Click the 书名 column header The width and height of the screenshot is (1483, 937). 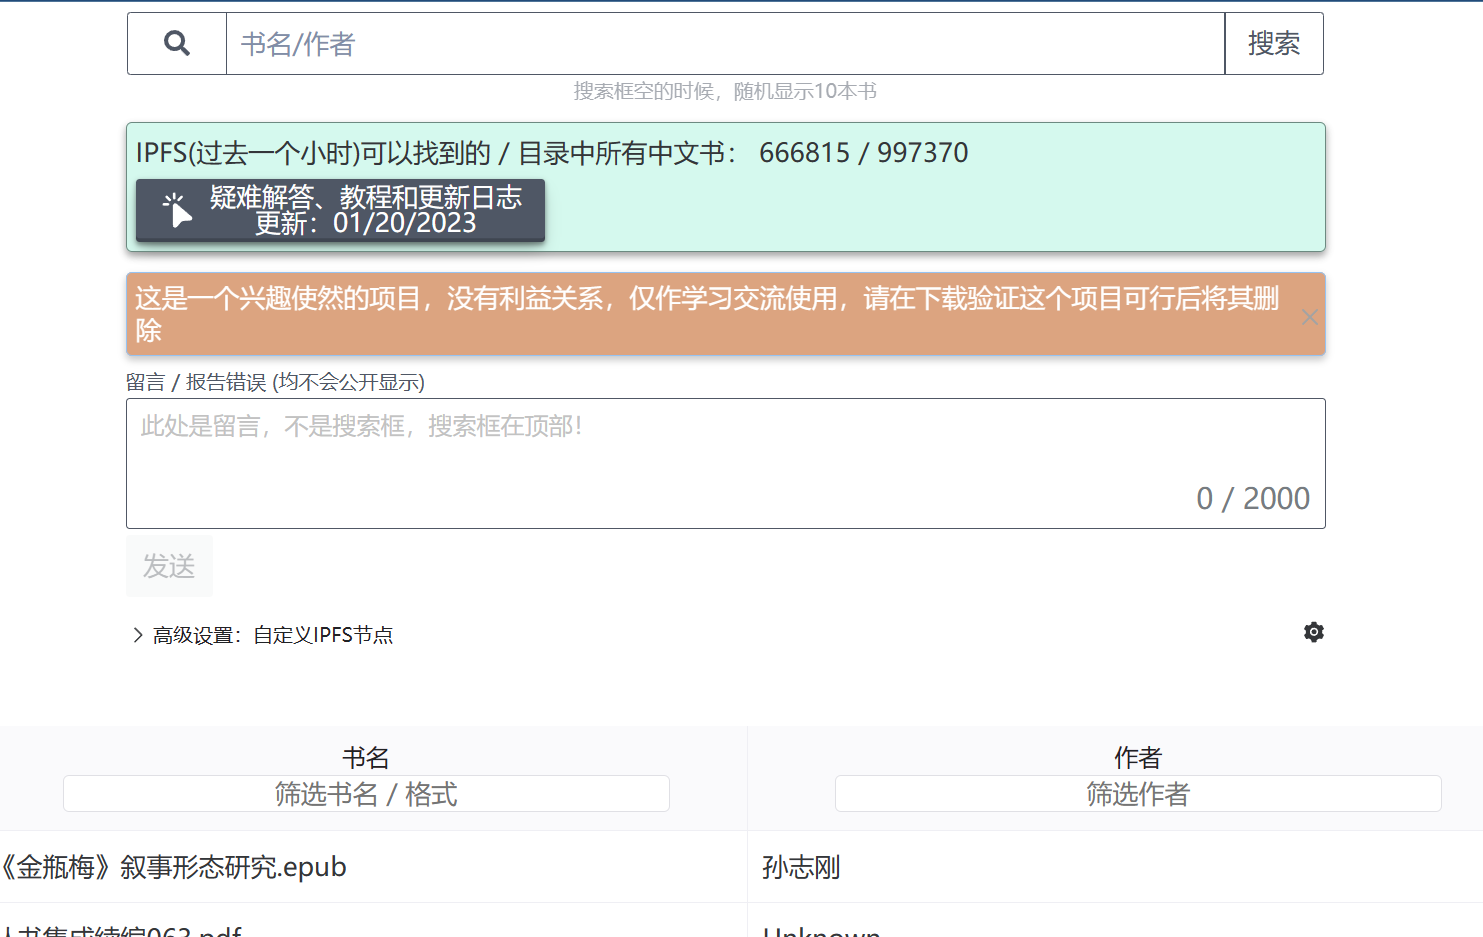pyautogui.click(x=366, y=757)
